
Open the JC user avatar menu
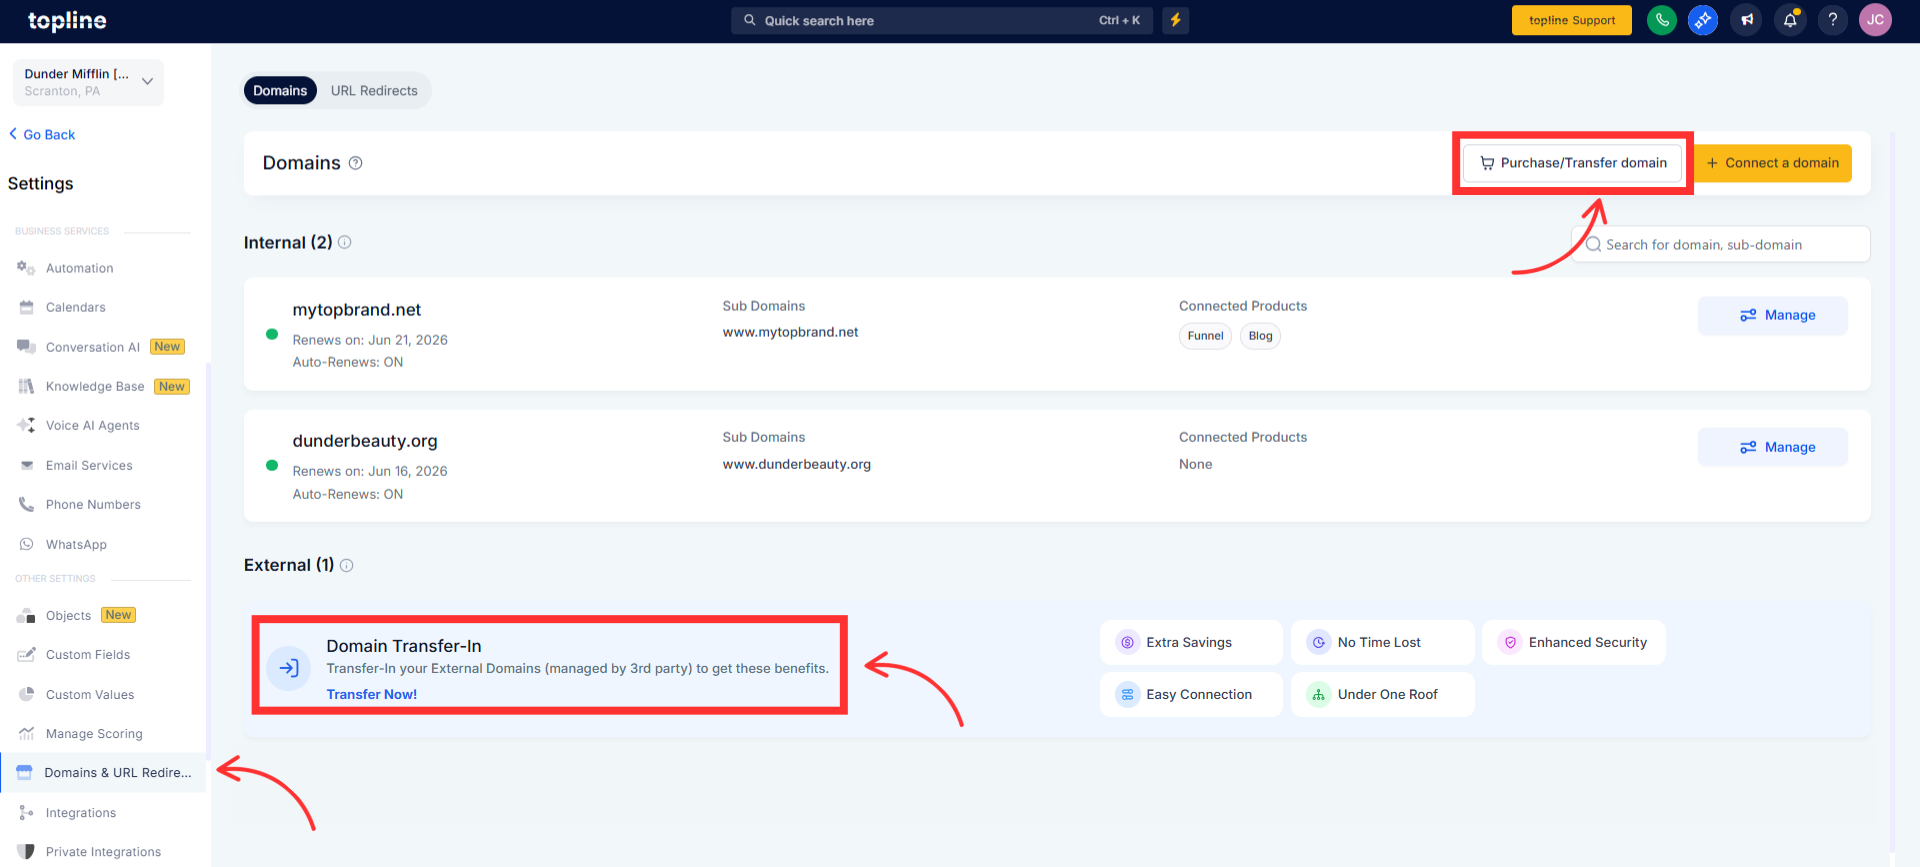click(x=1875, y=20)
